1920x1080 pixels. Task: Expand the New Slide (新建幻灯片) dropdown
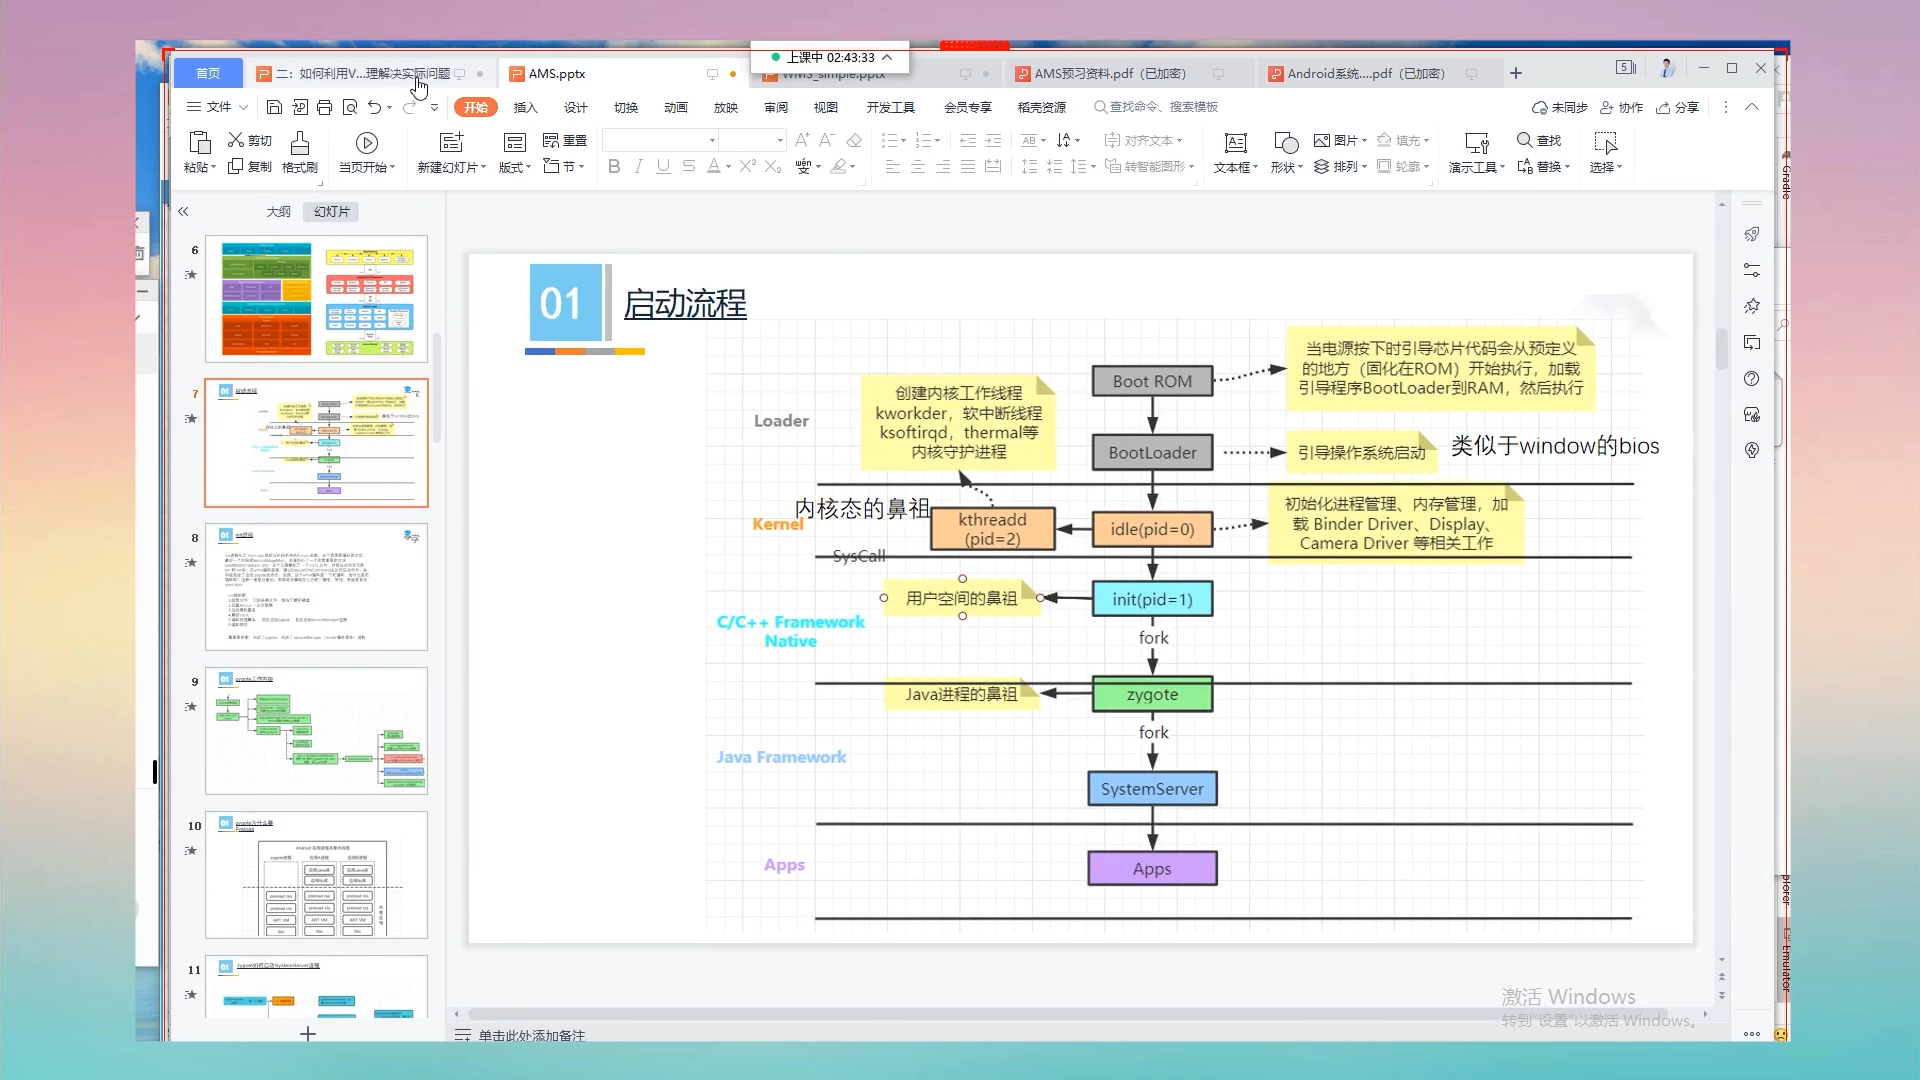483,168
